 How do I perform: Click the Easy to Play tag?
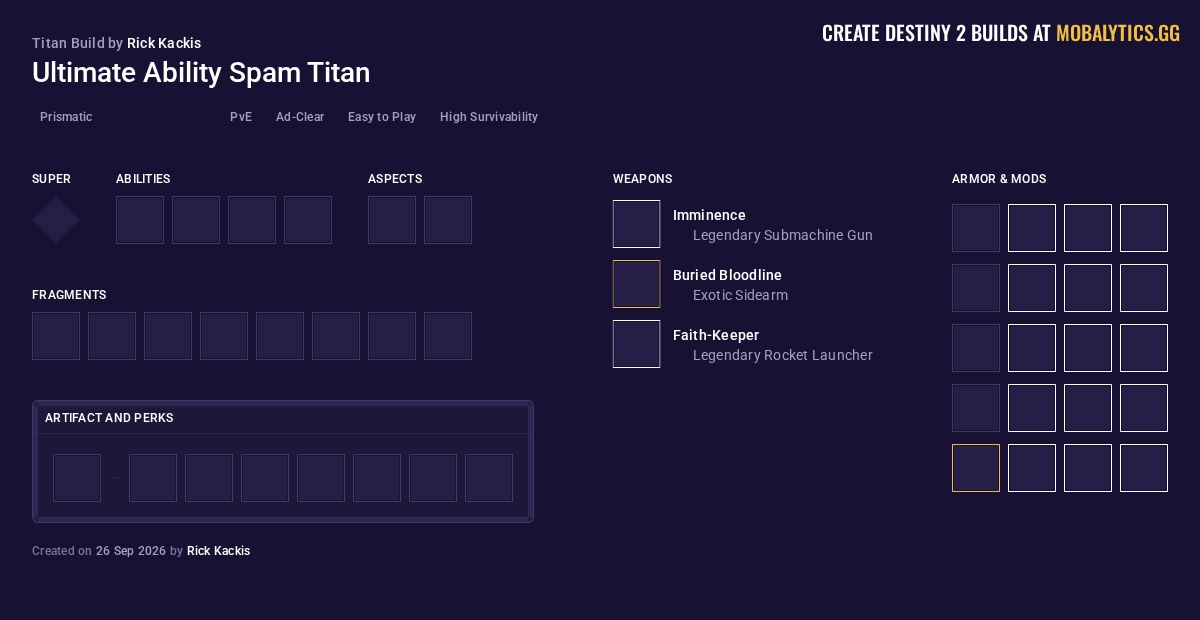coord(382,117)
